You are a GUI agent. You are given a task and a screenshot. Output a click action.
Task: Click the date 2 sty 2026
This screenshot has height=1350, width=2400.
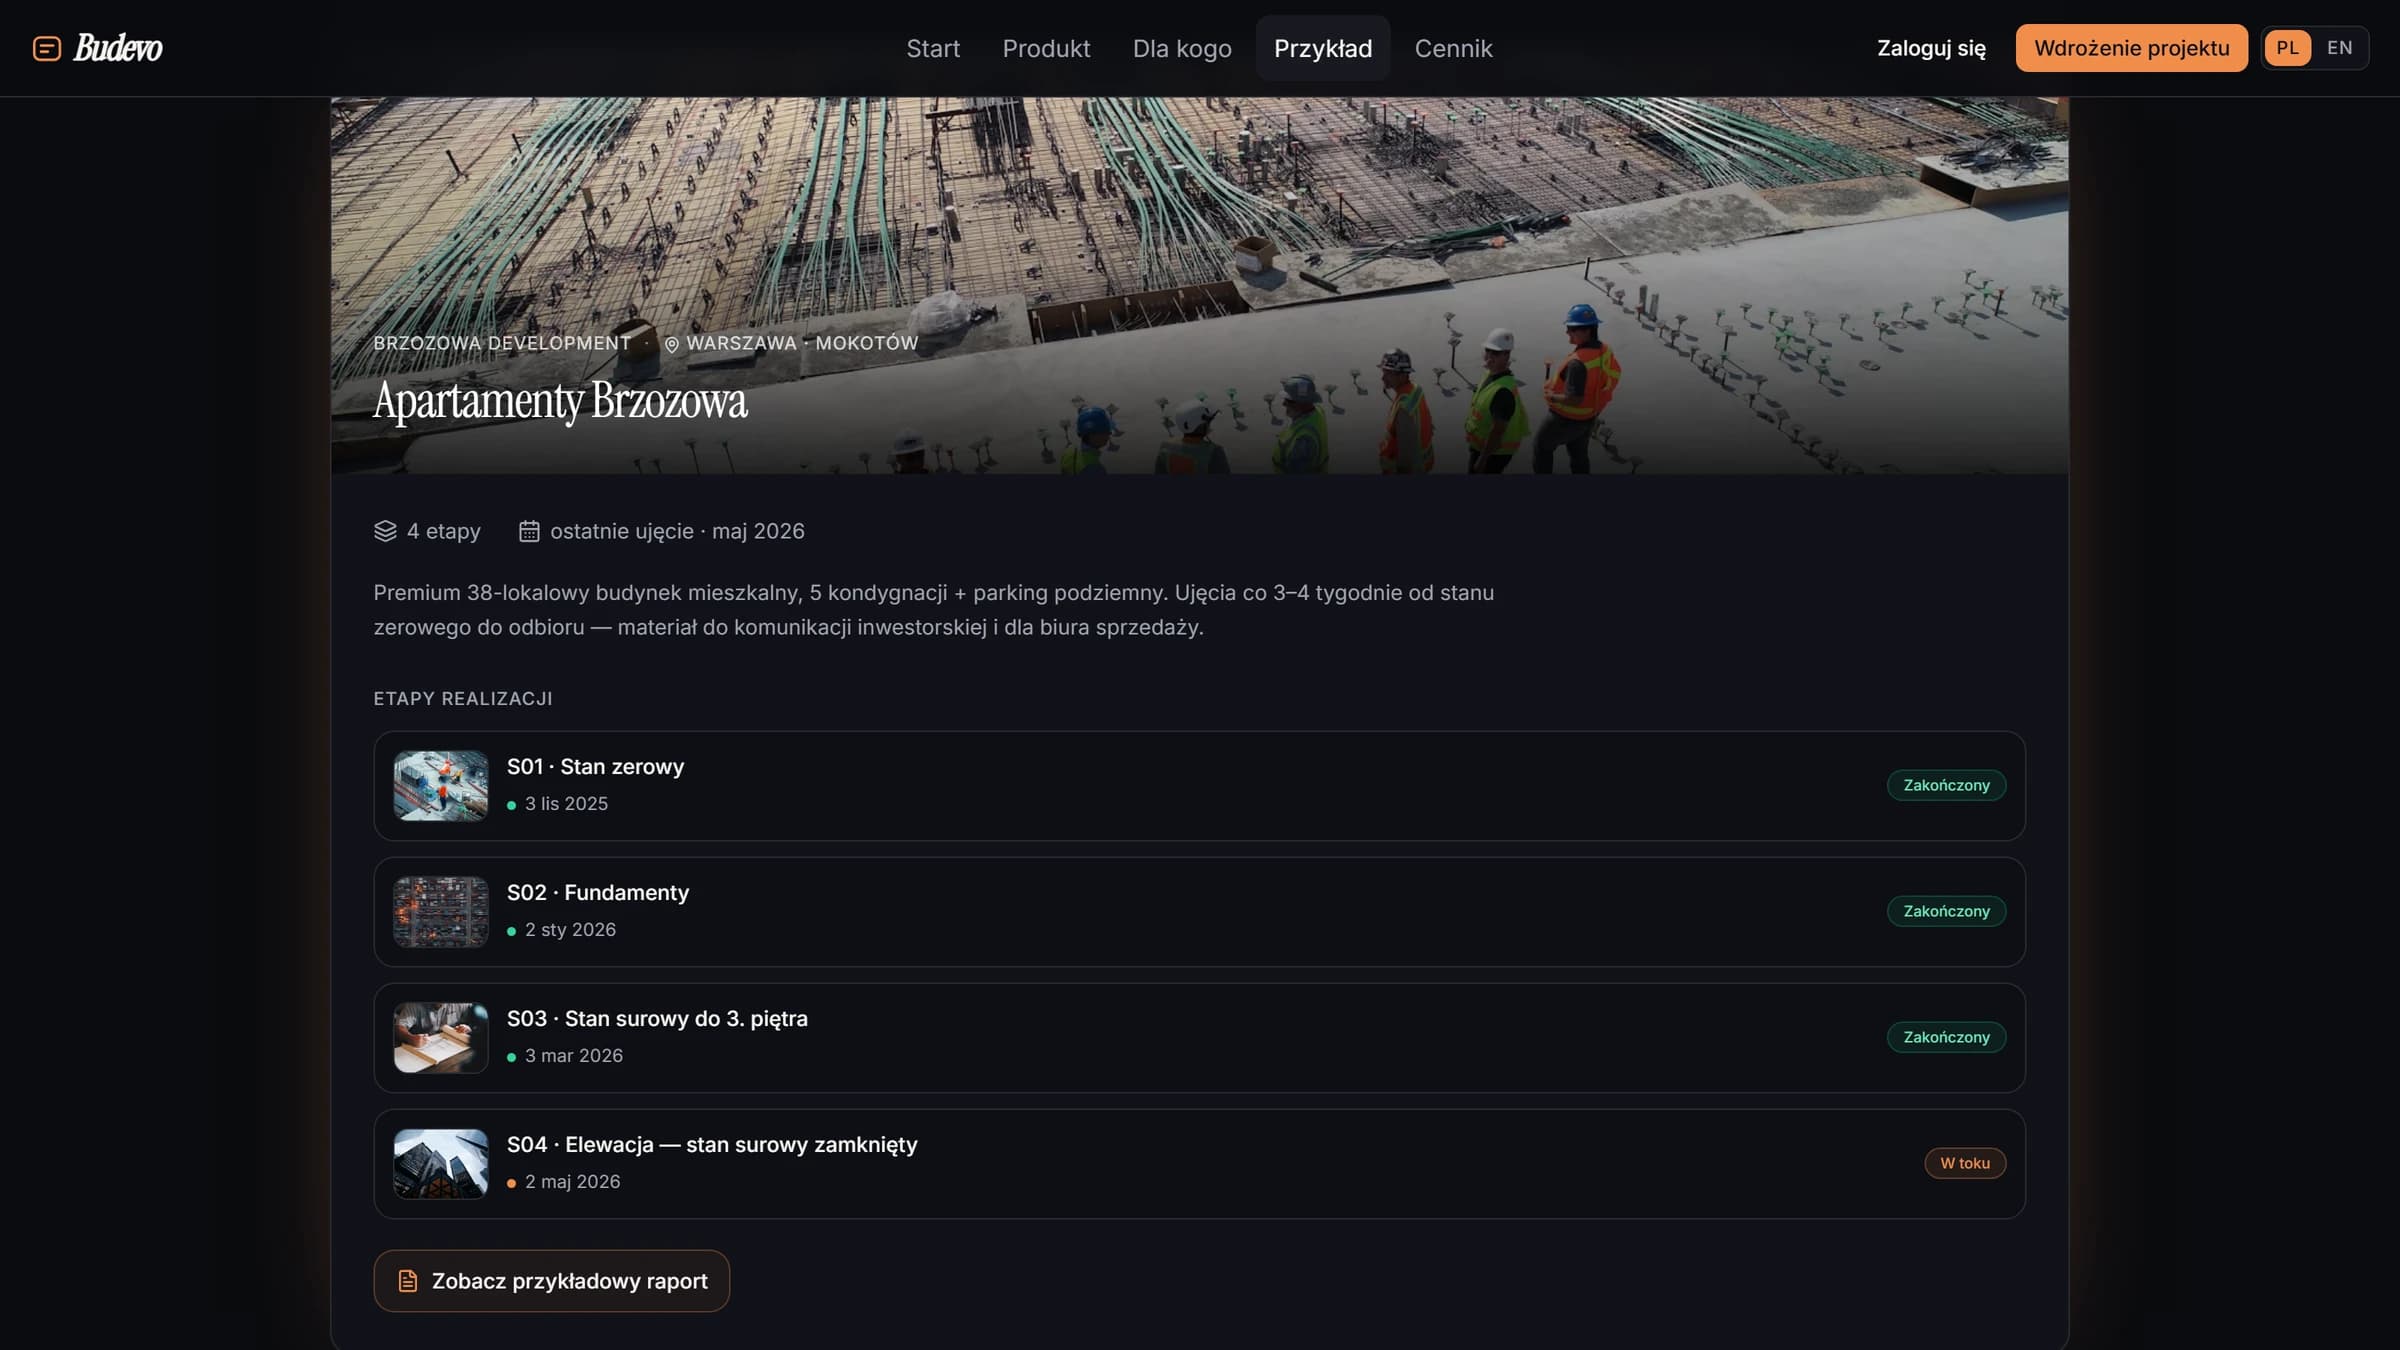click(570, 930)
